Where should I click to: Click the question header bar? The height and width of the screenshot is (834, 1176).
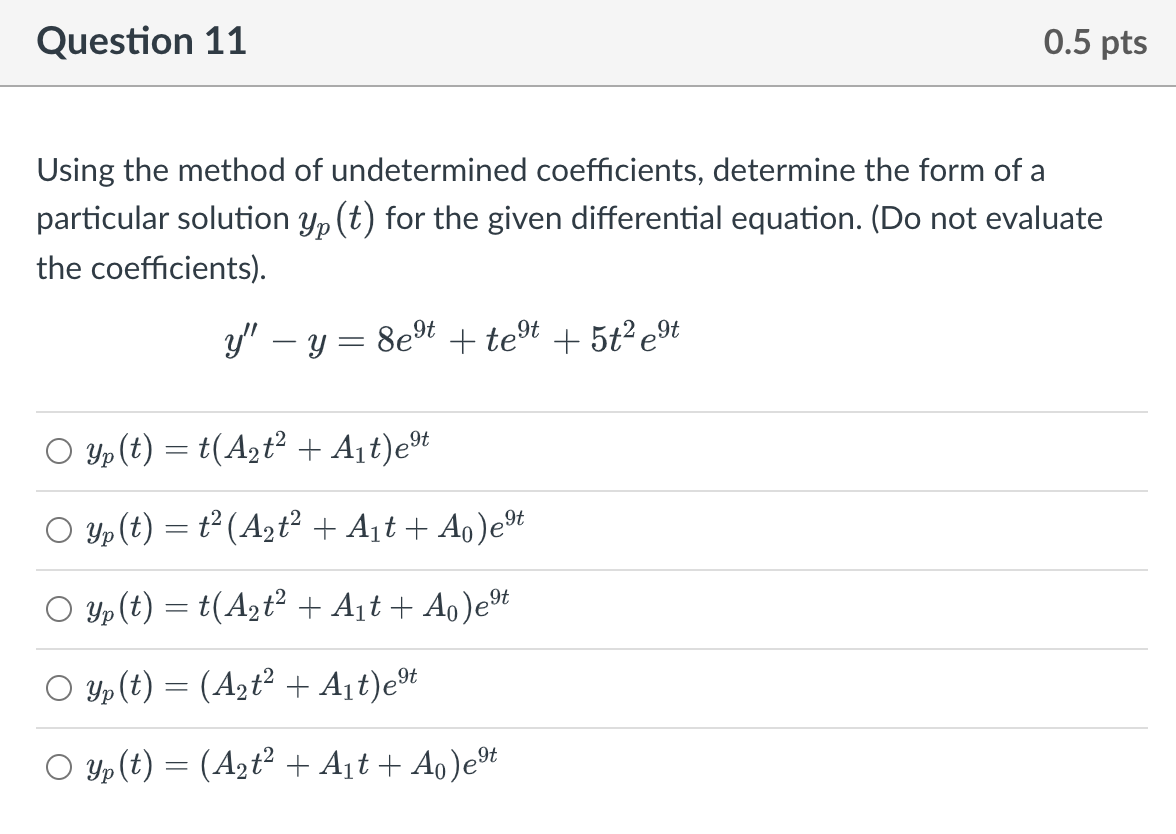point(588,42)
